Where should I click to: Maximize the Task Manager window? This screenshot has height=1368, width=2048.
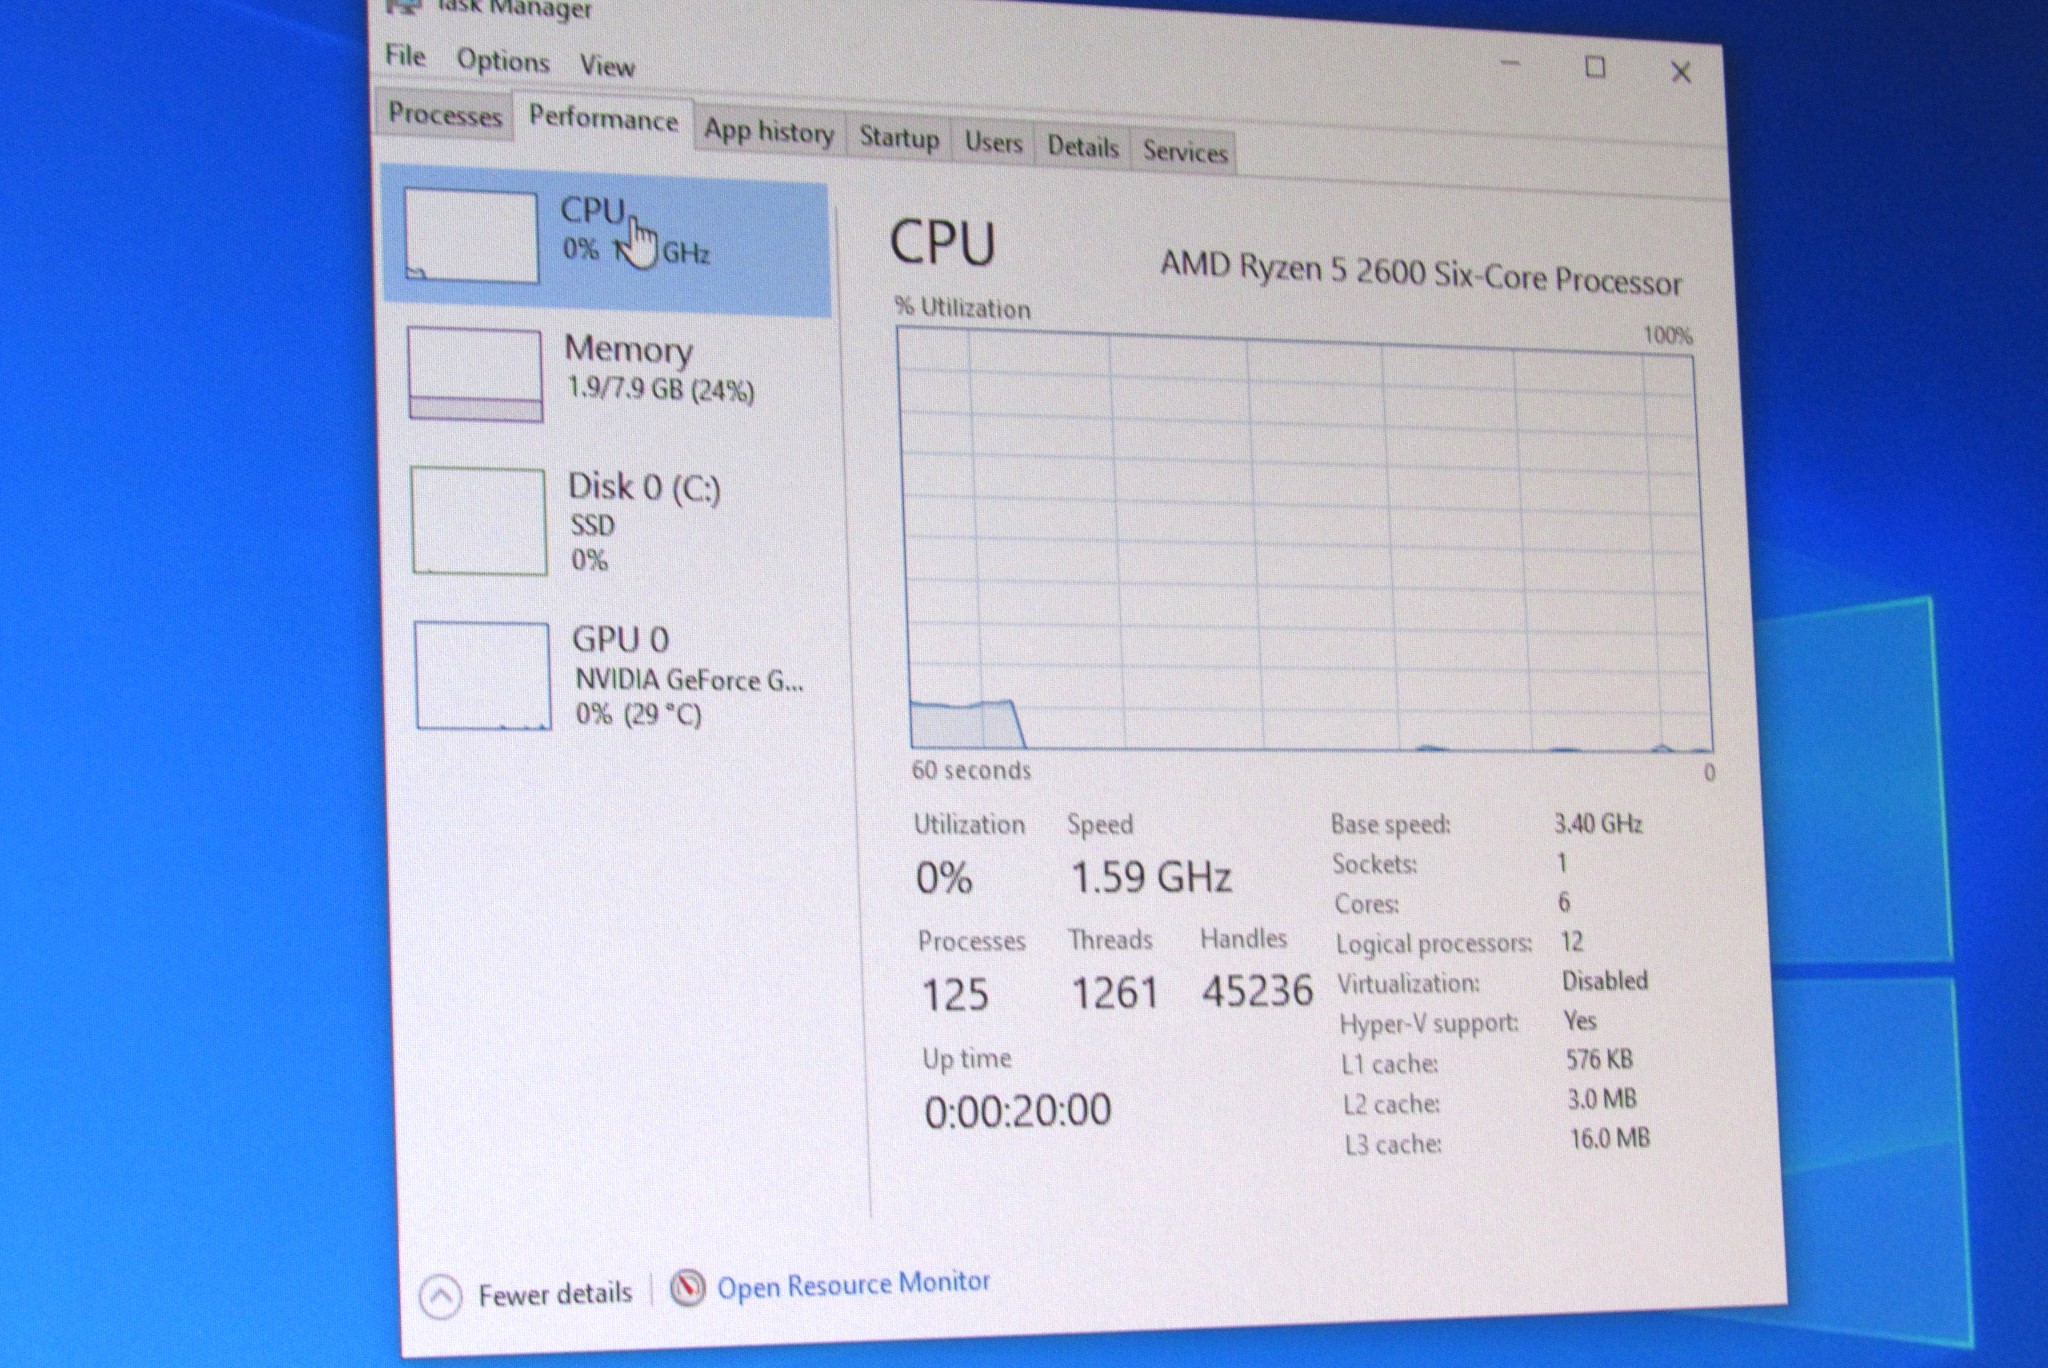point(1595,68)
